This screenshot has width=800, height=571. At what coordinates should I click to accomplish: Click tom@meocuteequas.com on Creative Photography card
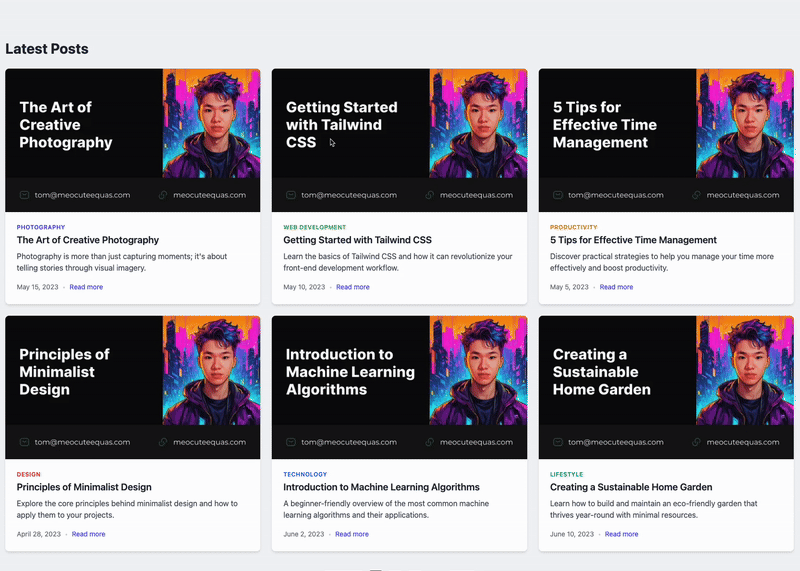(x=82, y=195)
